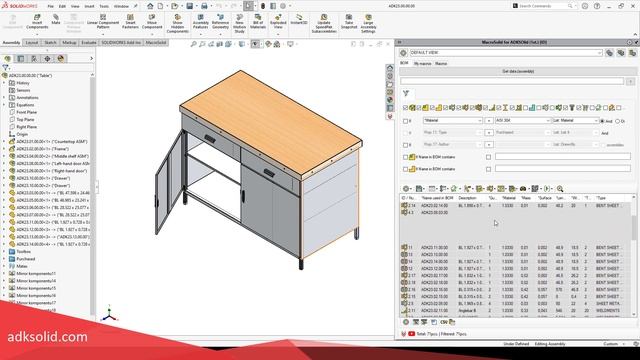Toggle the first component-type filter checkbox
Viewport: 640px width, 360px height.
click(x=405, y=108)
